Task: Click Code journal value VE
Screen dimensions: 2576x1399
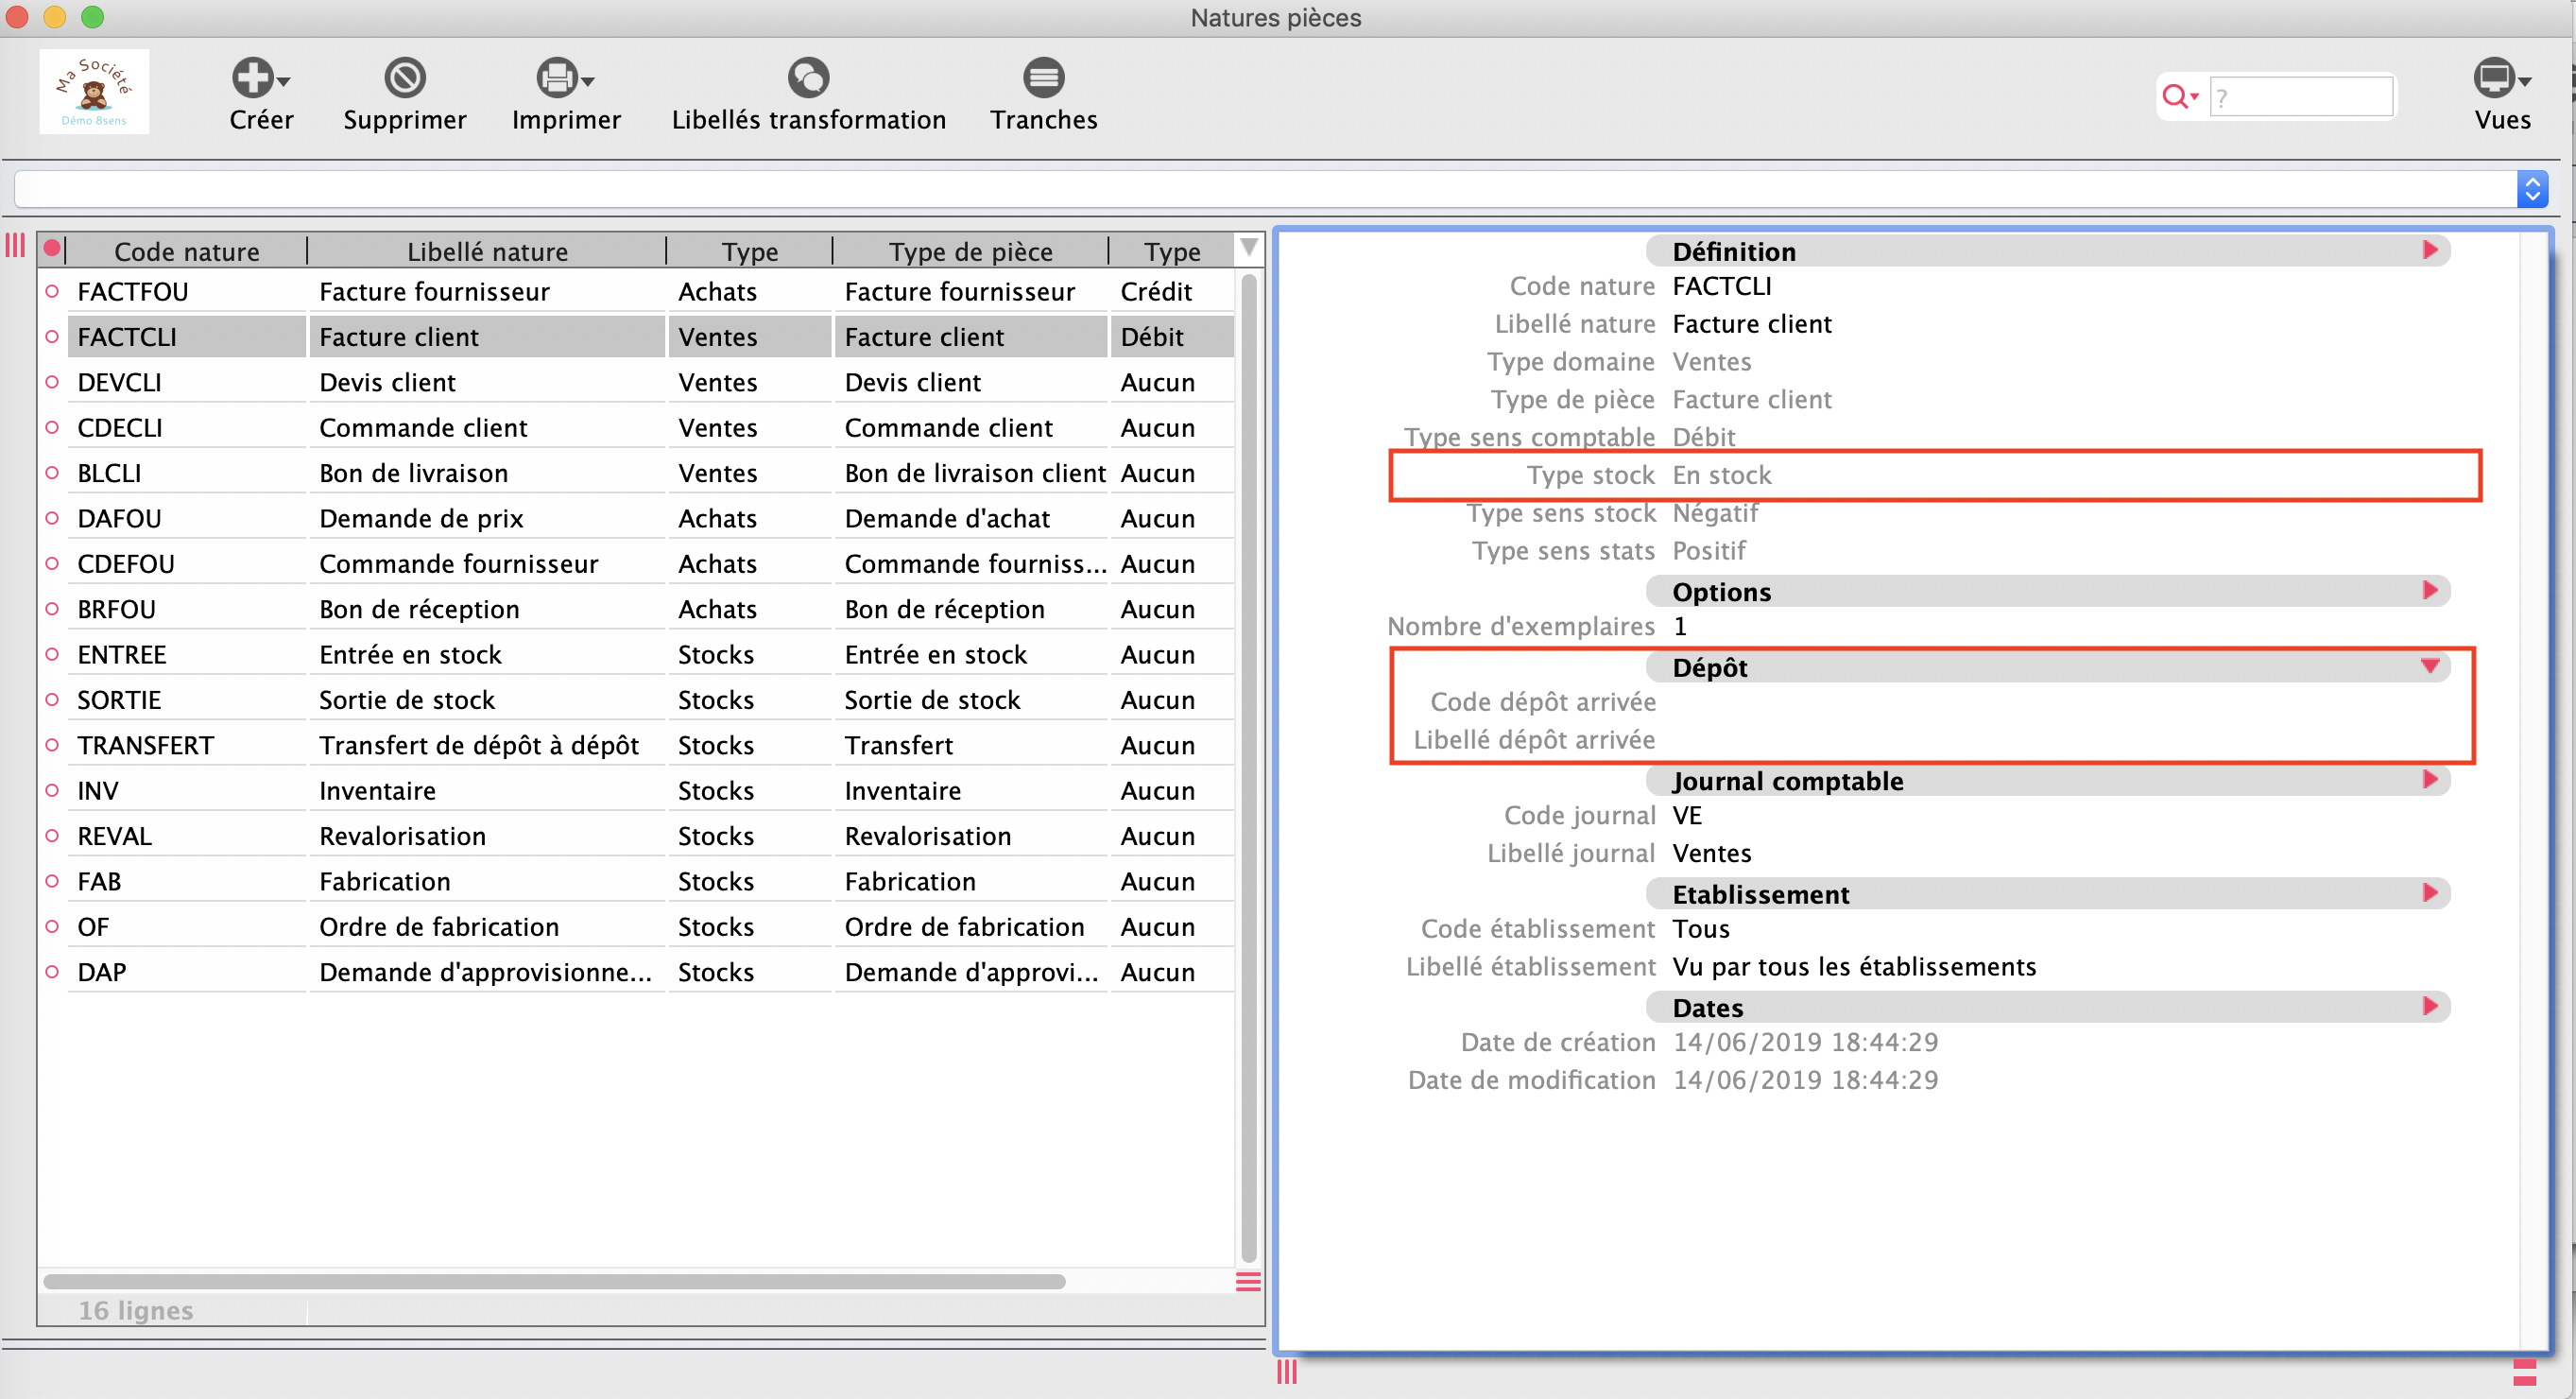Action: pyautogui.click(x=1687, y=815)
